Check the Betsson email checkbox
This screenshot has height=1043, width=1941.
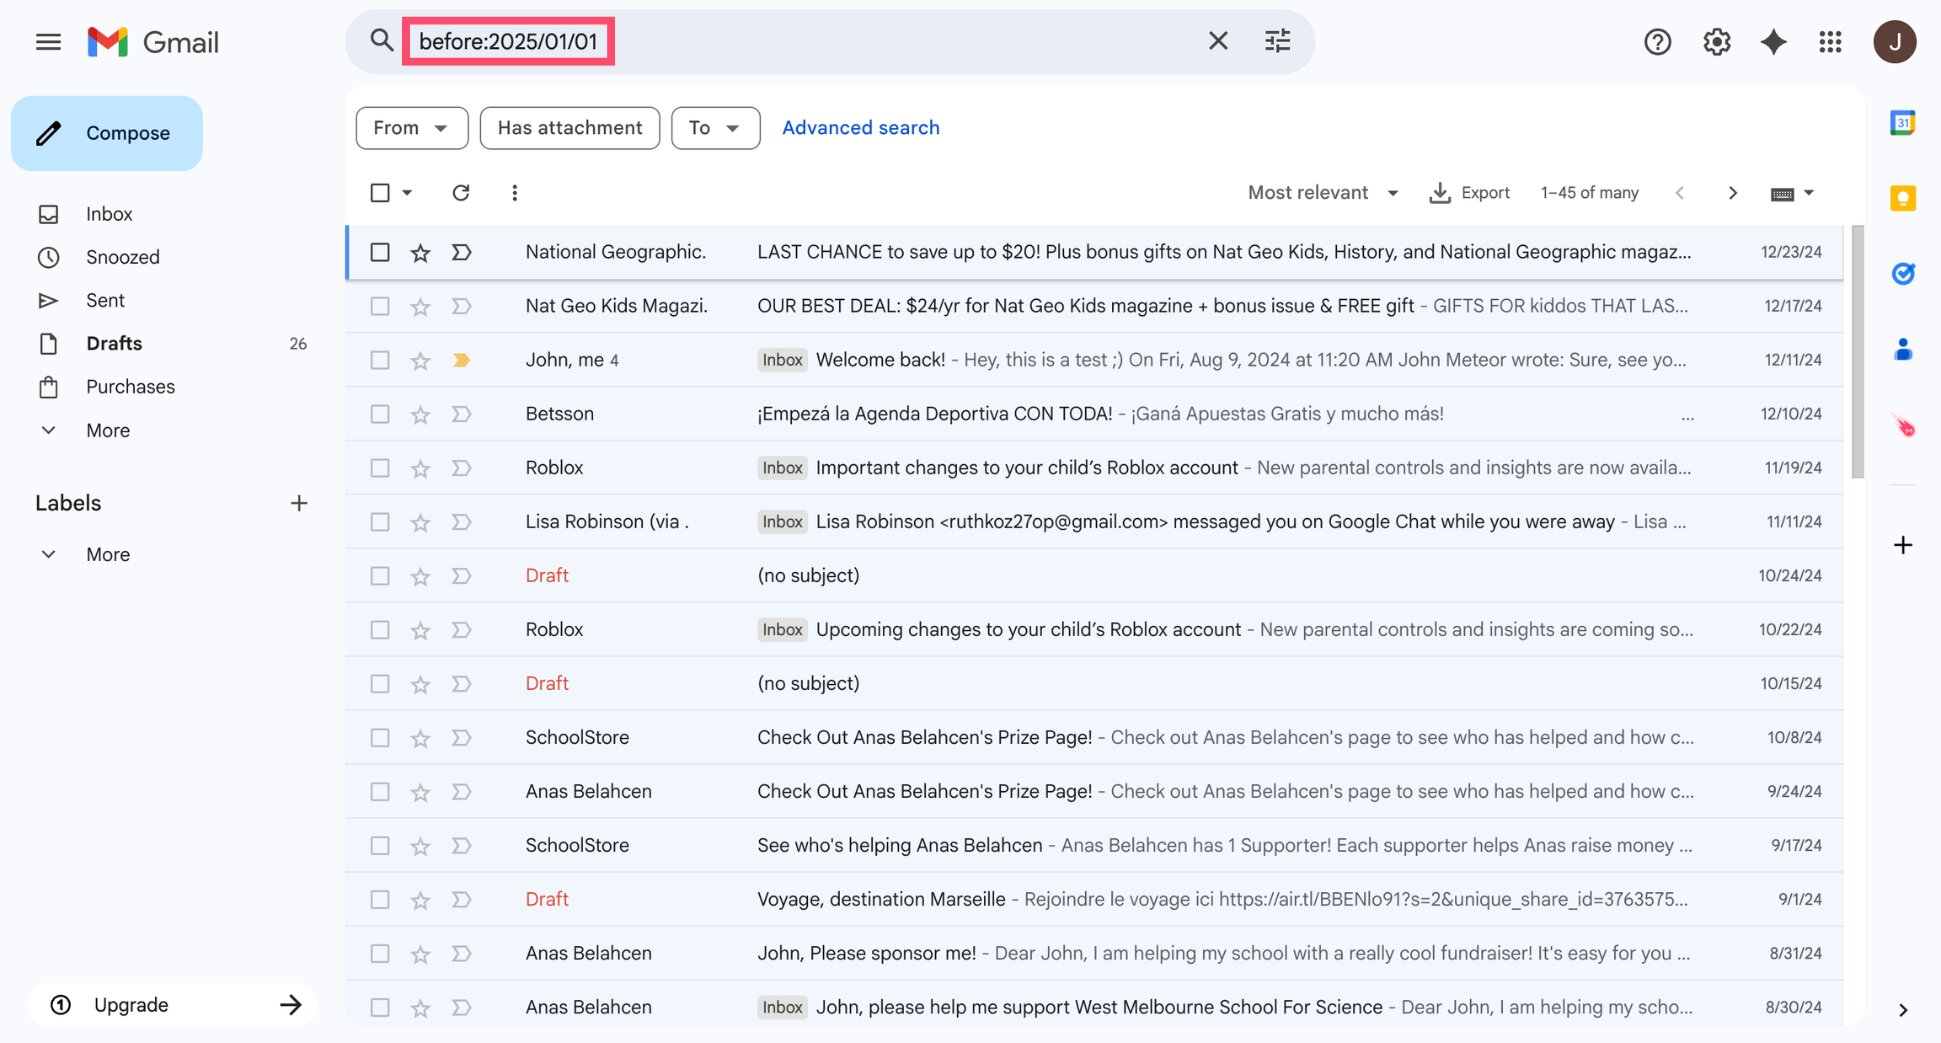[380, 414]
